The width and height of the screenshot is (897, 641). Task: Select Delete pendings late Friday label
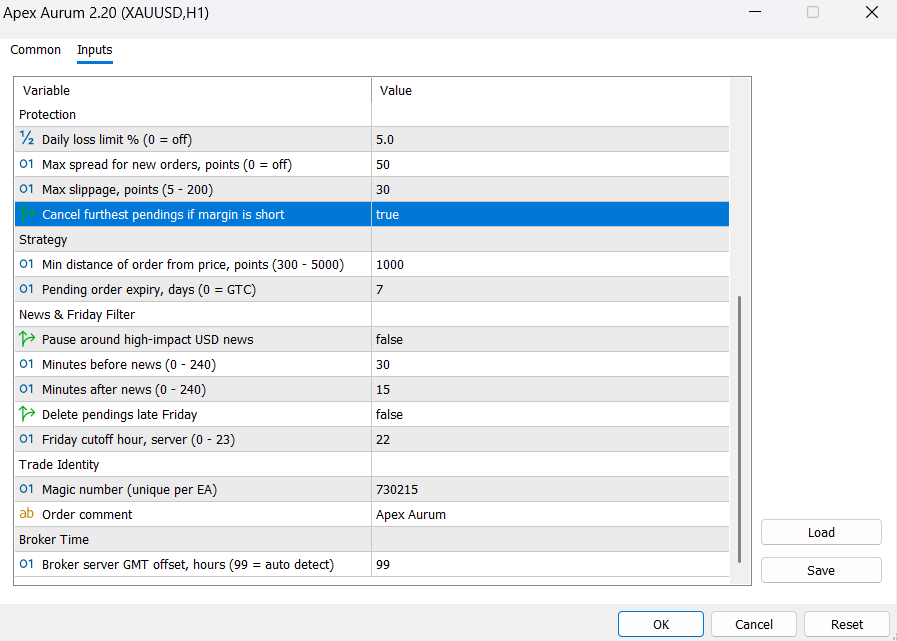(120, 414)
